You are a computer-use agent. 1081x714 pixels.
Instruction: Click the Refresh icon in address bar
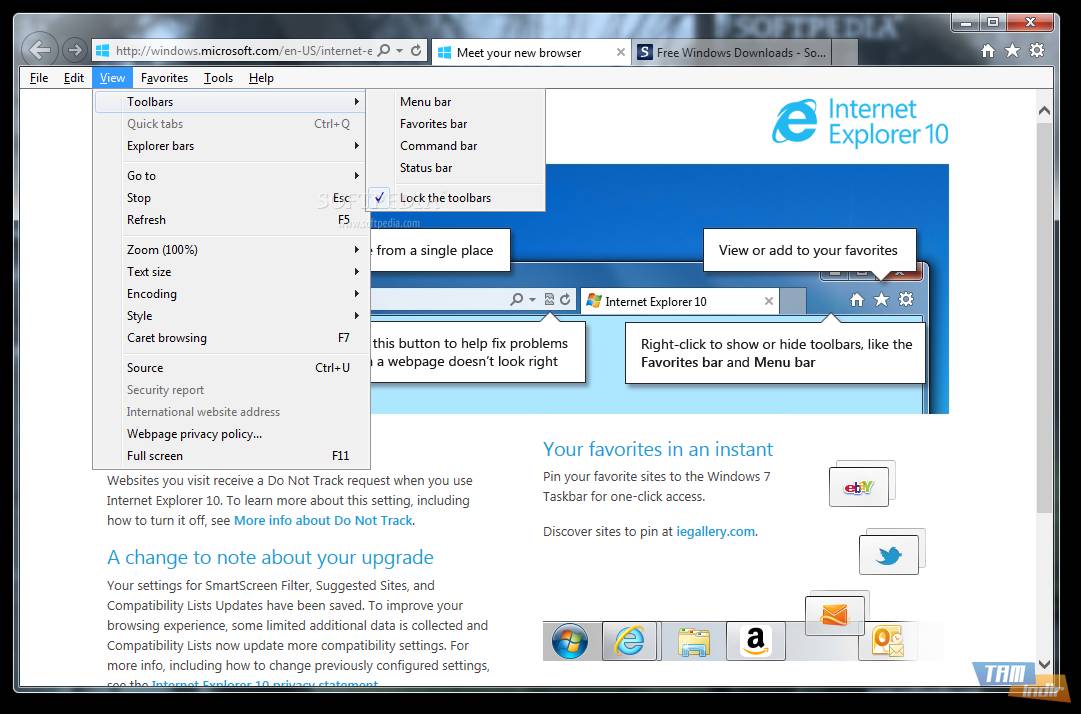[416, 50]
